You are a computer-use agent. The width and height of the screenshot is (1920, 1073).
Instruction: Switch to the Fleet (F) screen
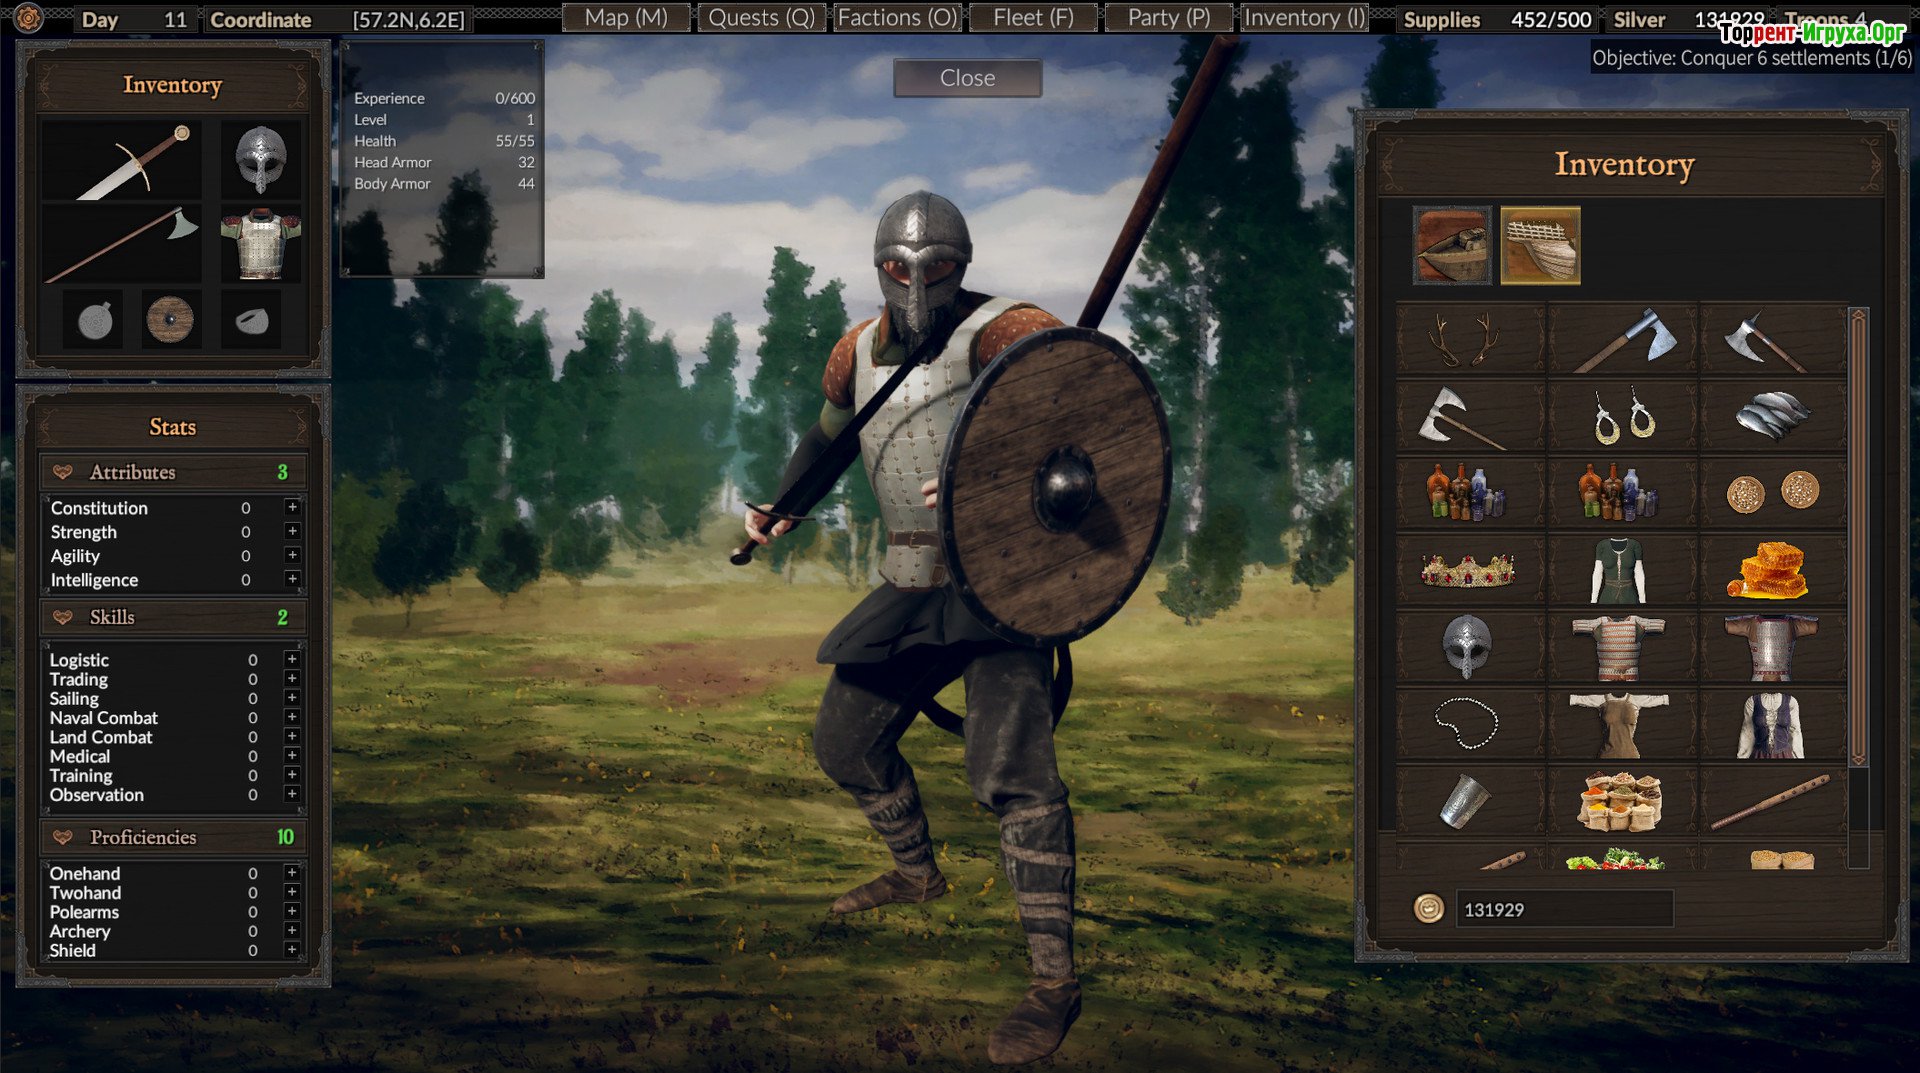point(1033,18)
